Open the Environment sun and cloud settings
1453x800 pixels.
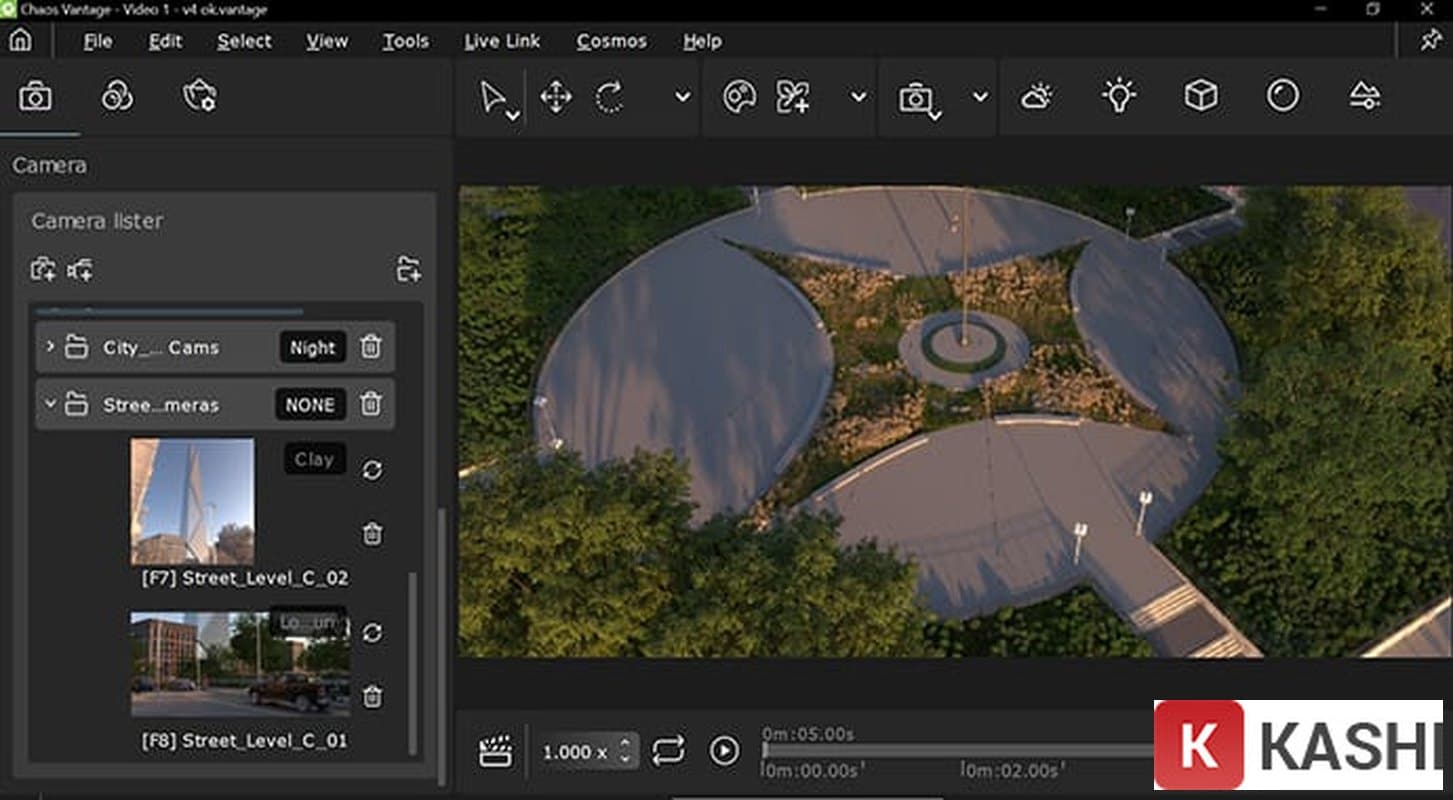pyautogui.click(x=1036, y=97)
